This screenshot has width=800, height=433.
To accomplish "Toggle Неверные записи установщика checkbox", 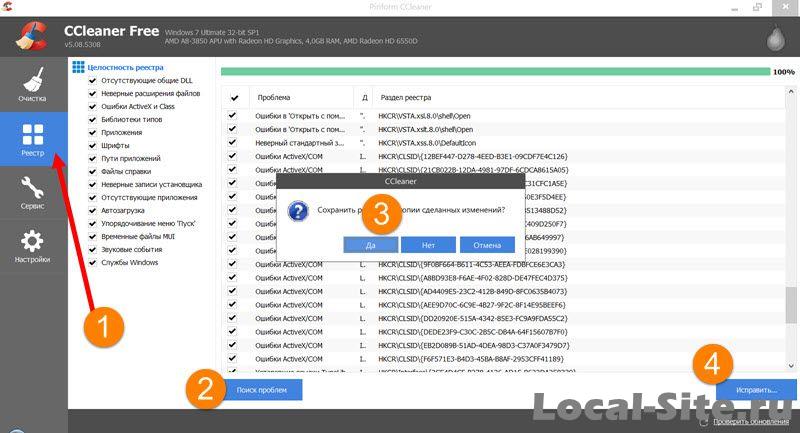I will click(x=92, y=185).
